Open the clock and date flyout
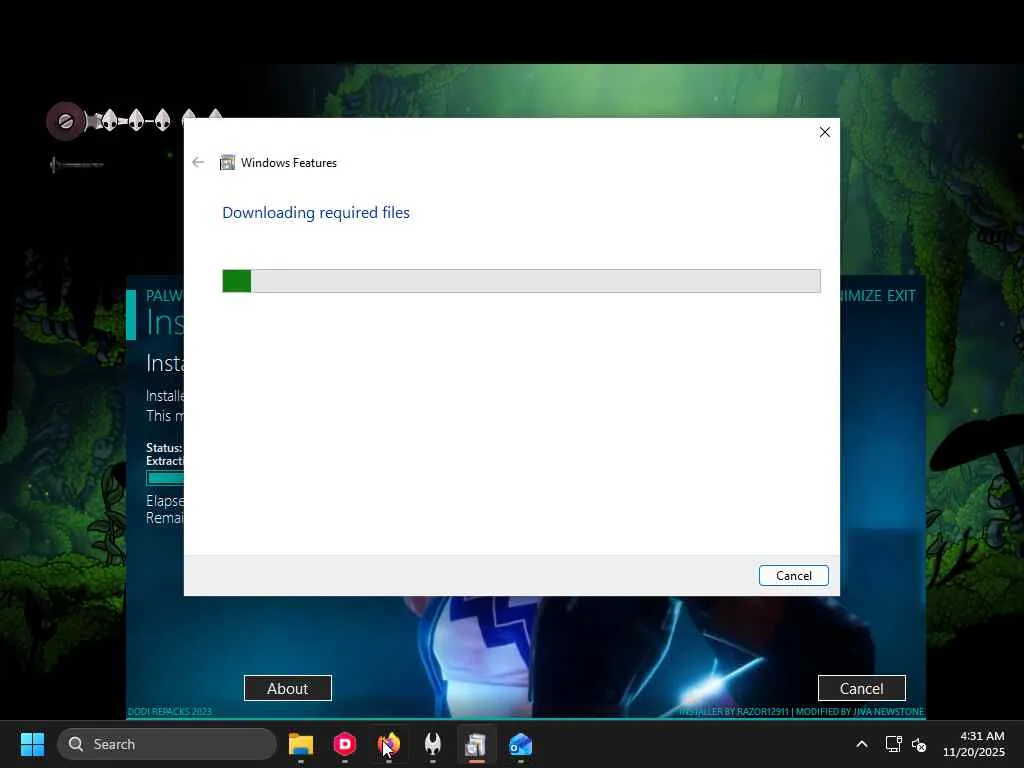The image size is (1024, 768). point(974,744)
